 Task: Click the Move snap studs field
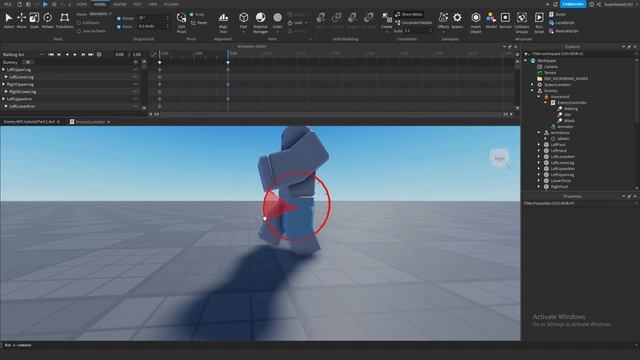click(x=153, y=27)
